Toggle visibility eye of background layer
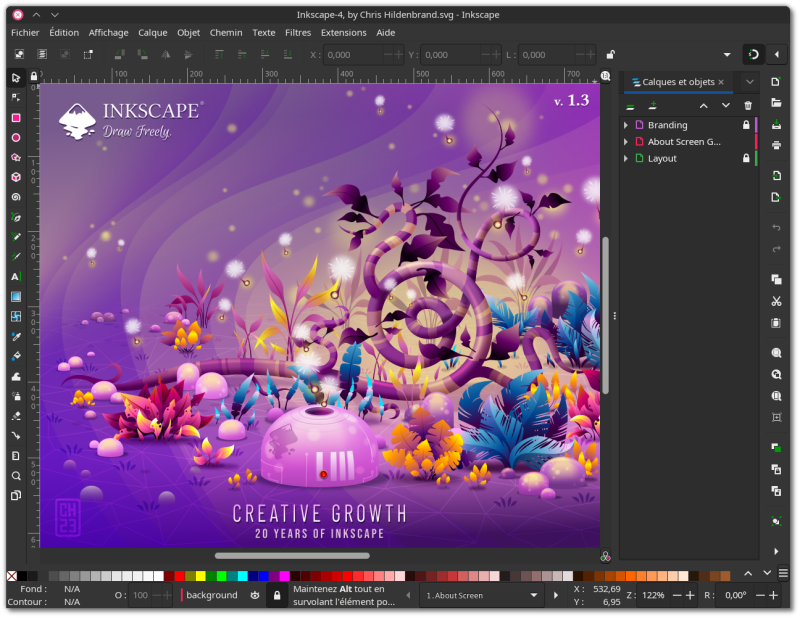 click(x=255, y=595)
